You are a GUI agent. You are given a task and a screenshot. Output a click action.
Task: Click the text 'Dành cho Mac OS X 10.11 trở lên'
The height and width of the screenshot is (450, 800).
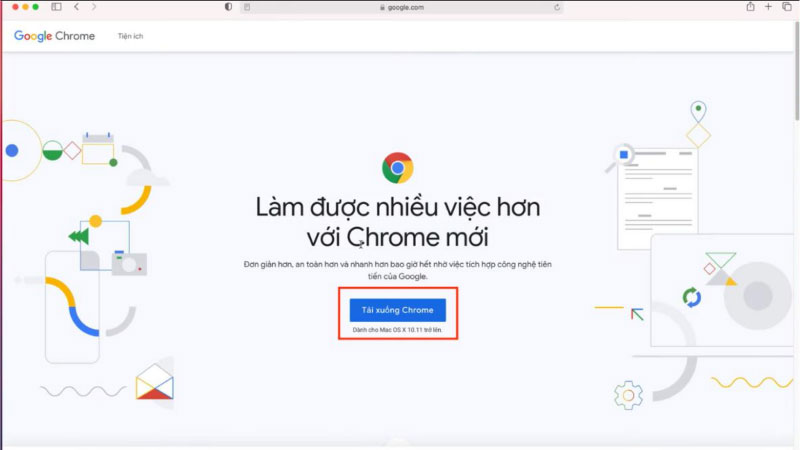point(397,330)
